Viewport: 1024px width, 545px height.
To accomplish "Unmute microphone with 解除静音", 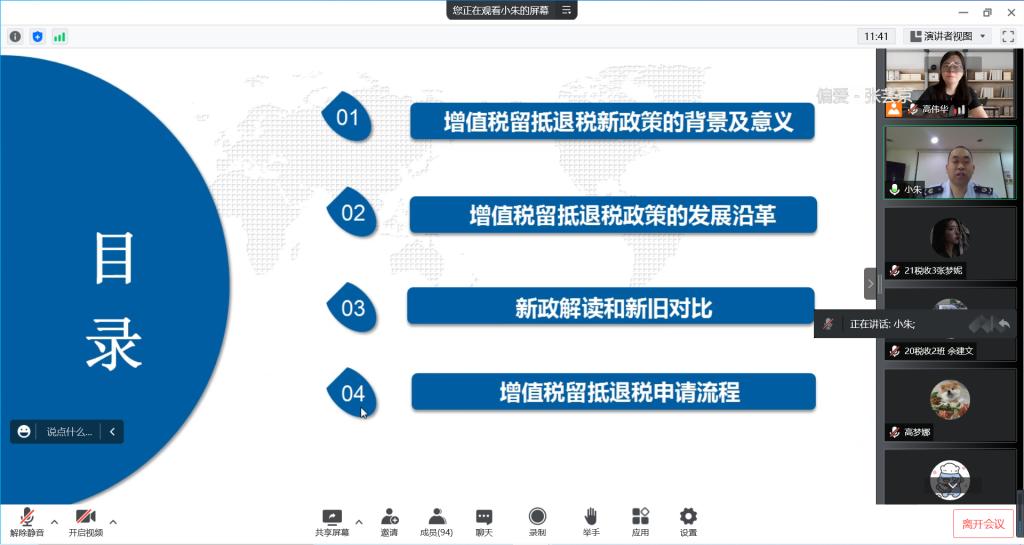I will [27, 521].
